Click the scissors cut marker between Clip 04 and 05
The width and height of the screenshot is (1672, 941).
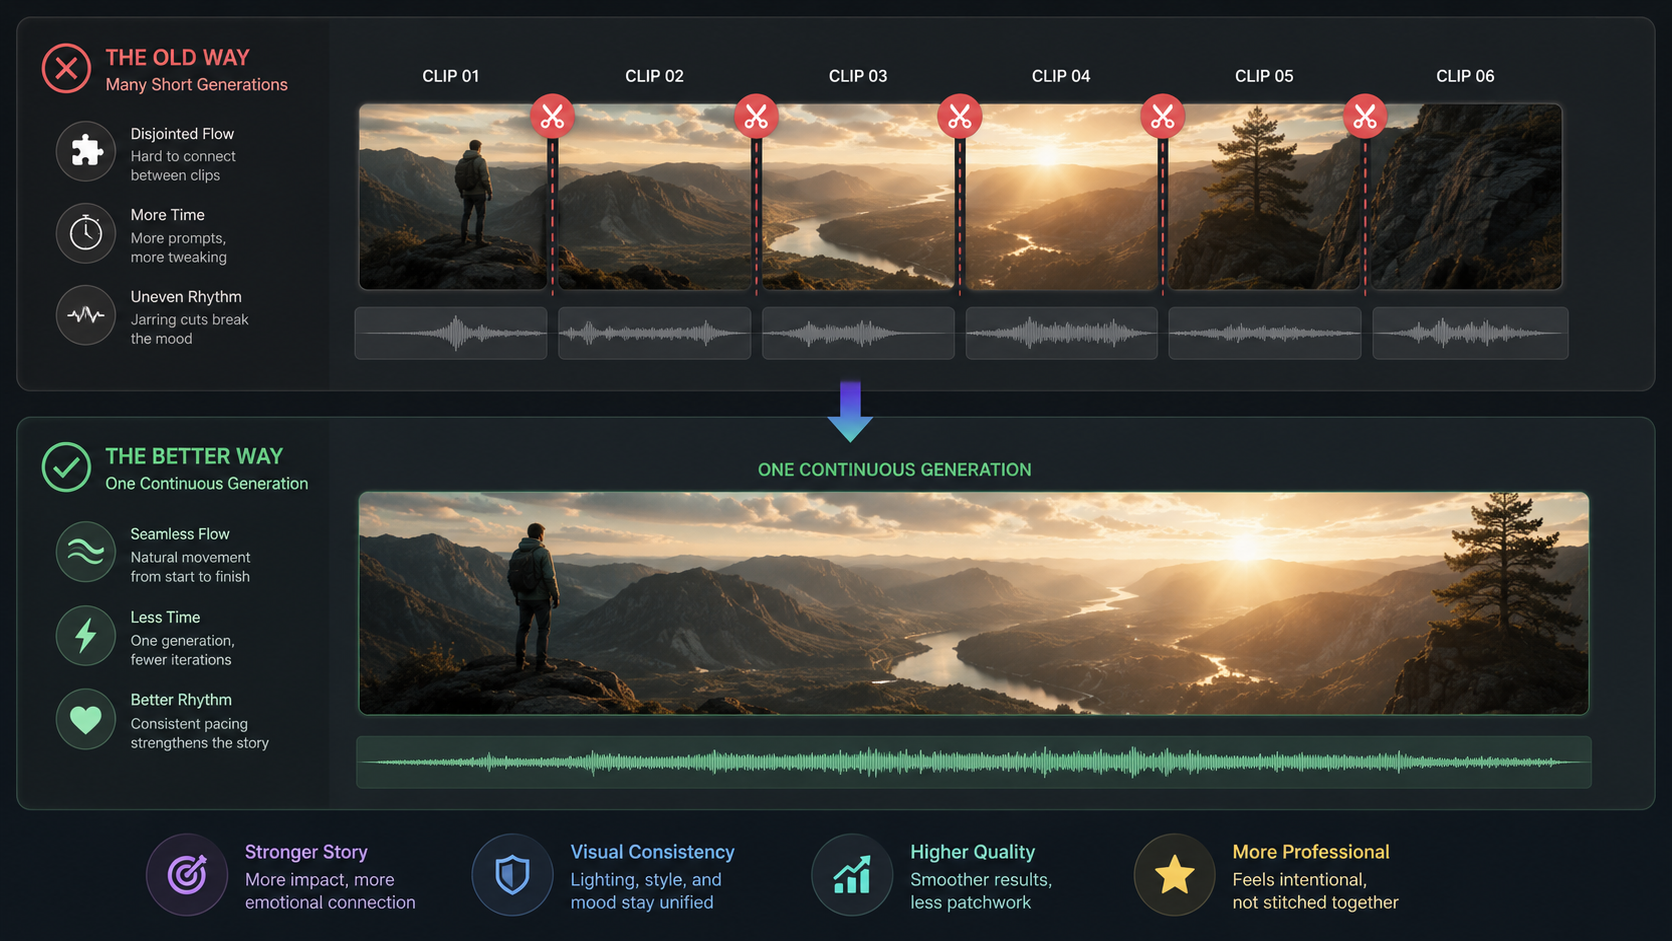[x=1162, y=117]
